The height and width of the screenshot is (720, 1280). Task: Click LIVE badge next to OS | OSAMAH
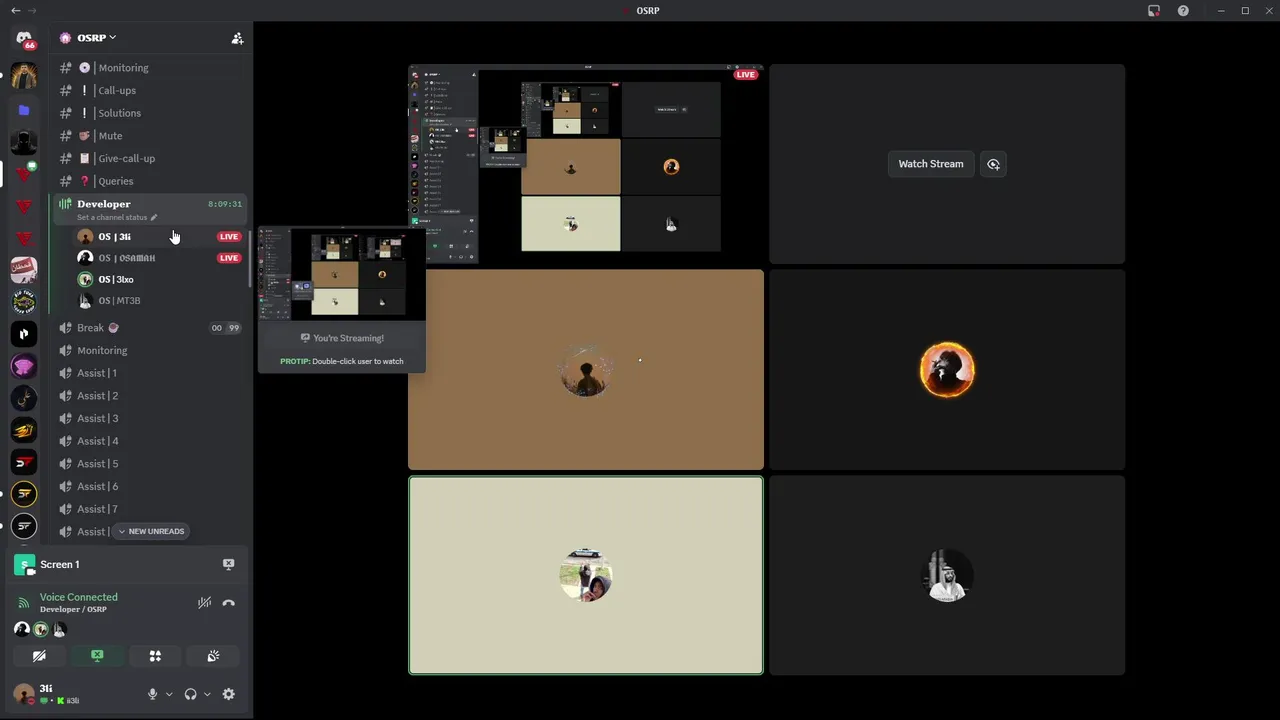click(x=229, y=258)
